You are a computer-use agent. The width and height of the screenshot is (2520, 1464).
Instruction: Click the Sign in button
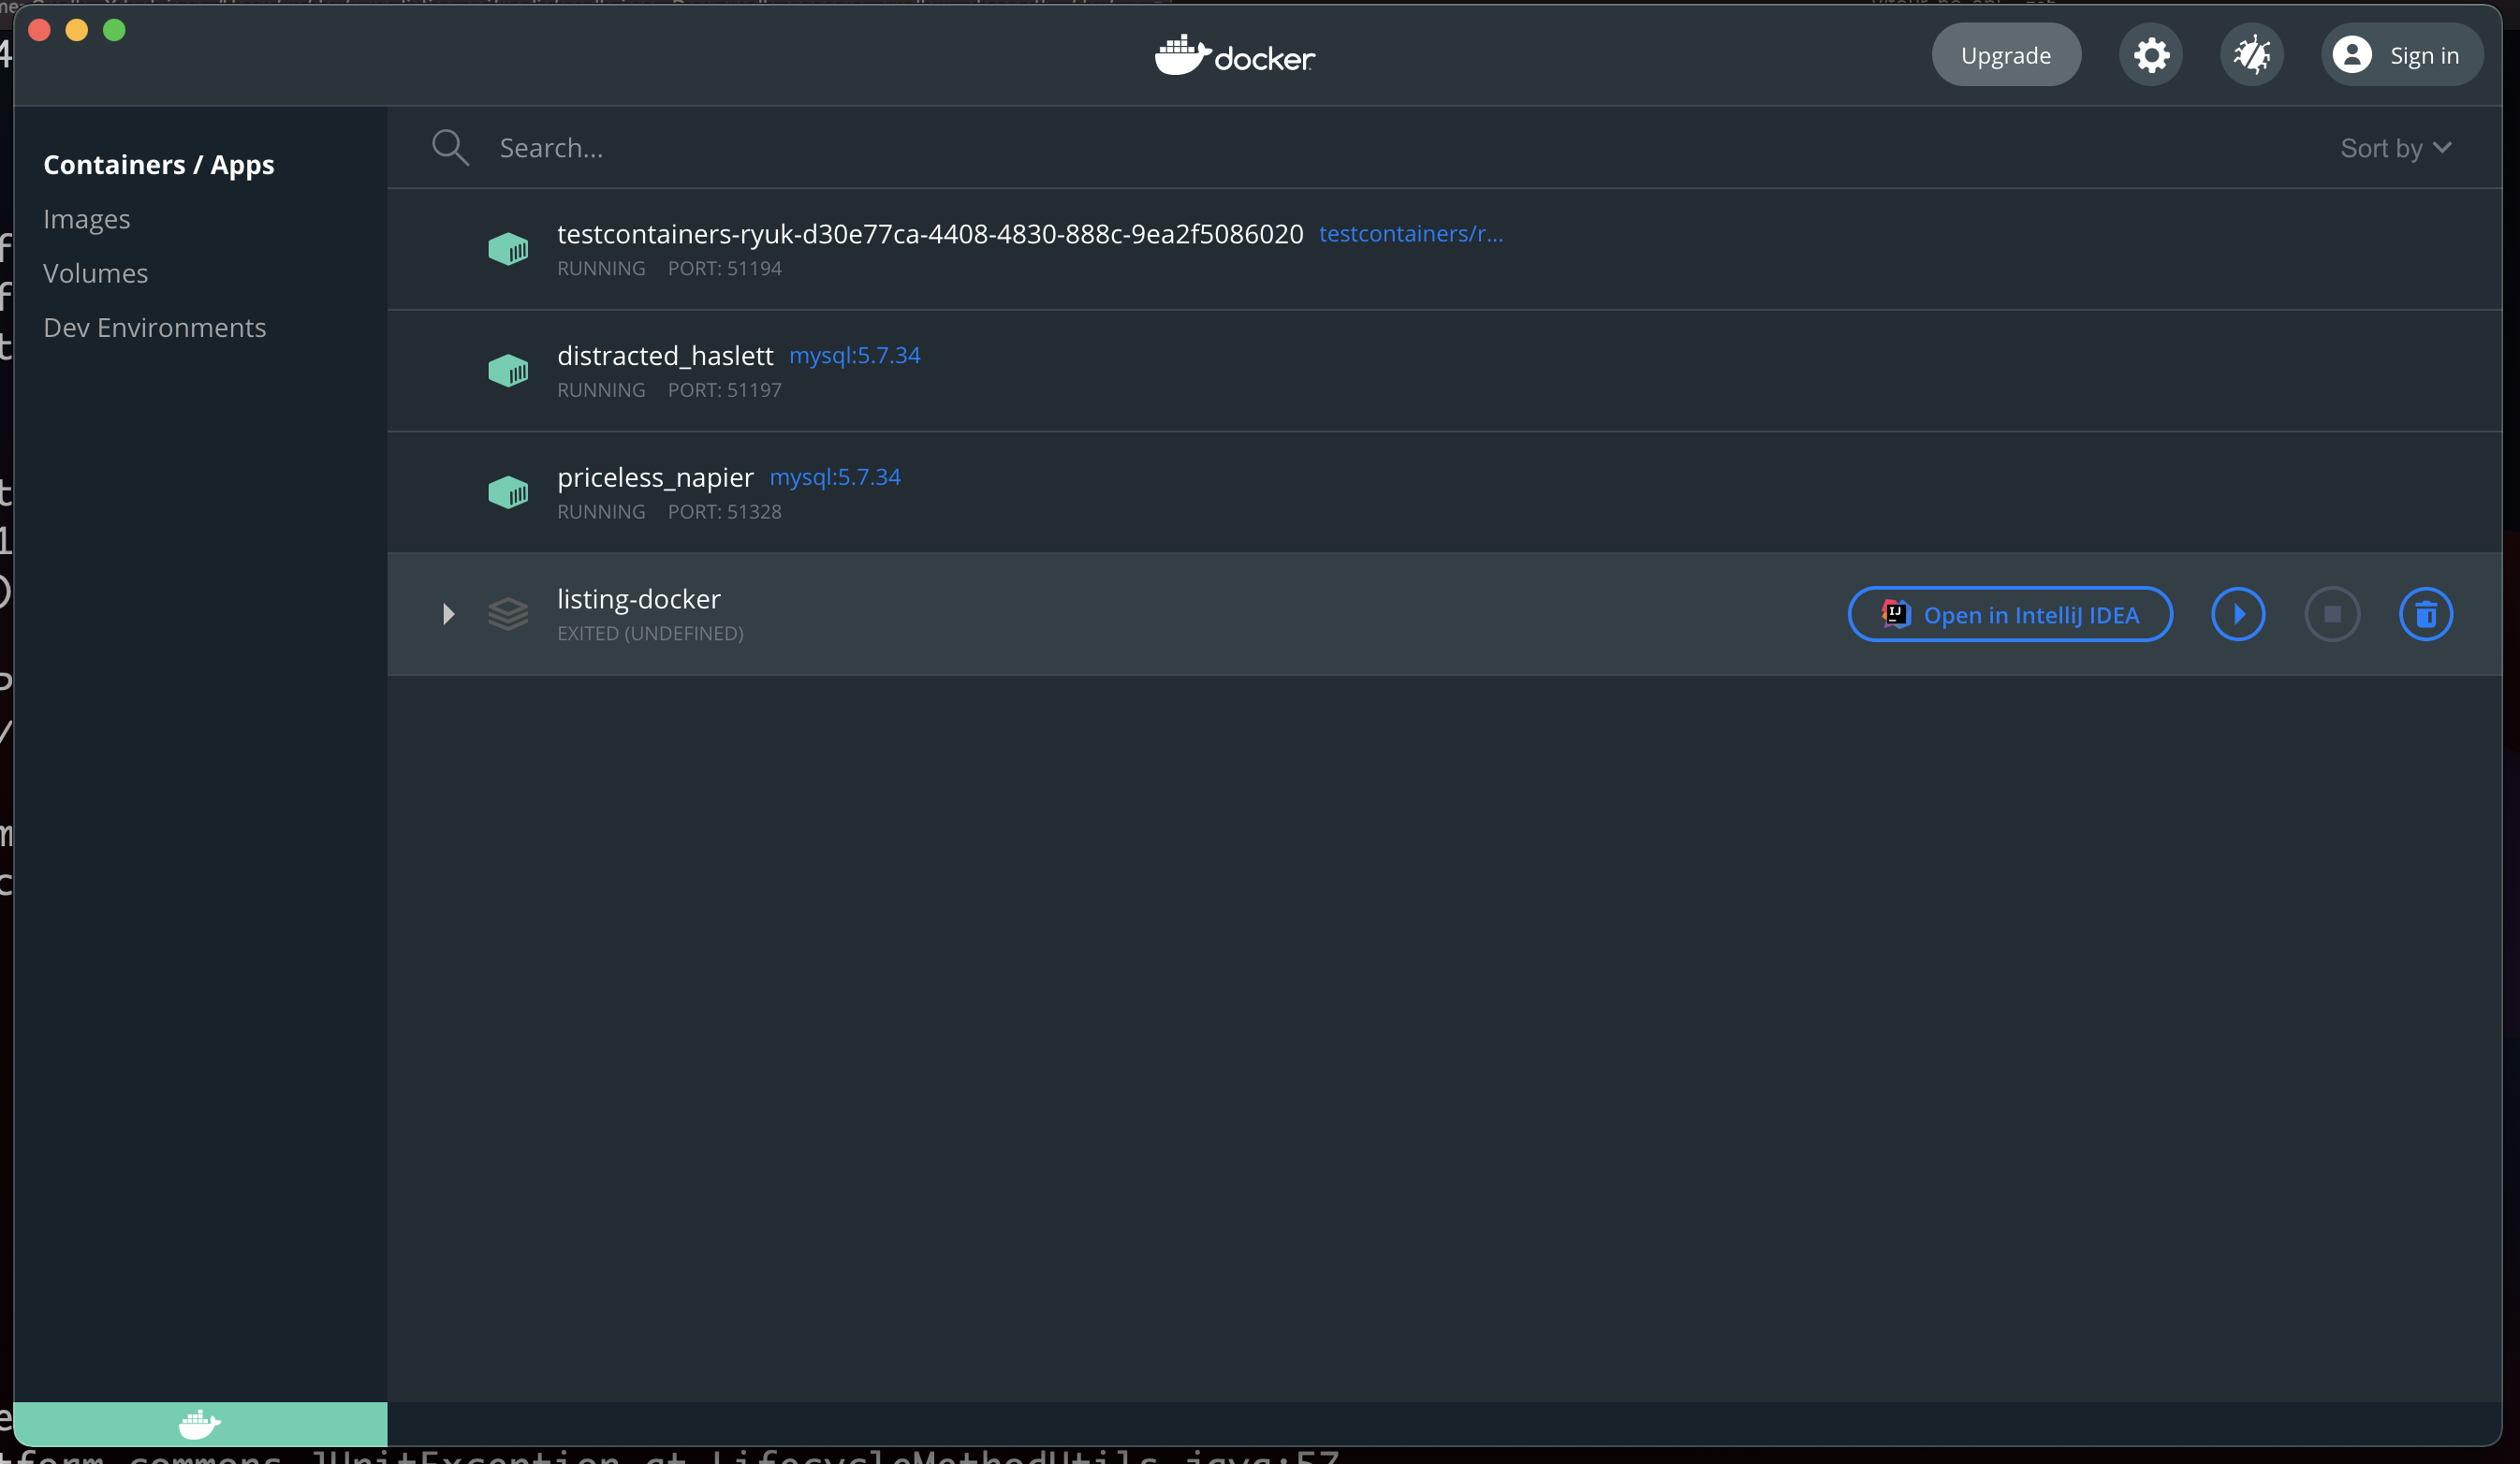pyautogui.click(x=2401, y=55)
